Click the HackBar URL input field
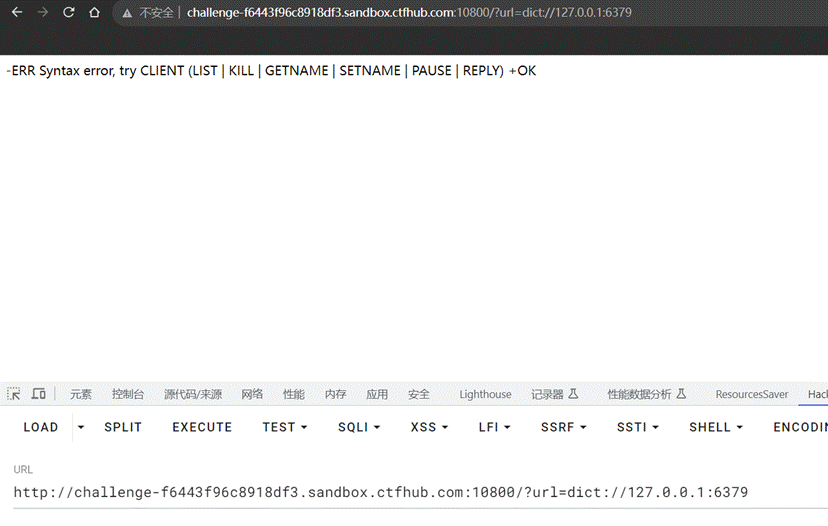828x526 pixels. coord(380,492)
